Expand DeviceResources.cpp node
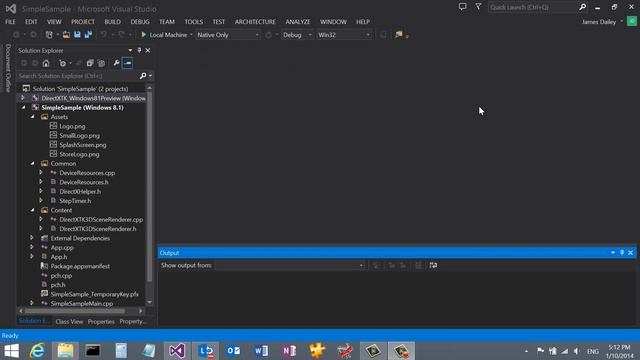 pos(41,173)
